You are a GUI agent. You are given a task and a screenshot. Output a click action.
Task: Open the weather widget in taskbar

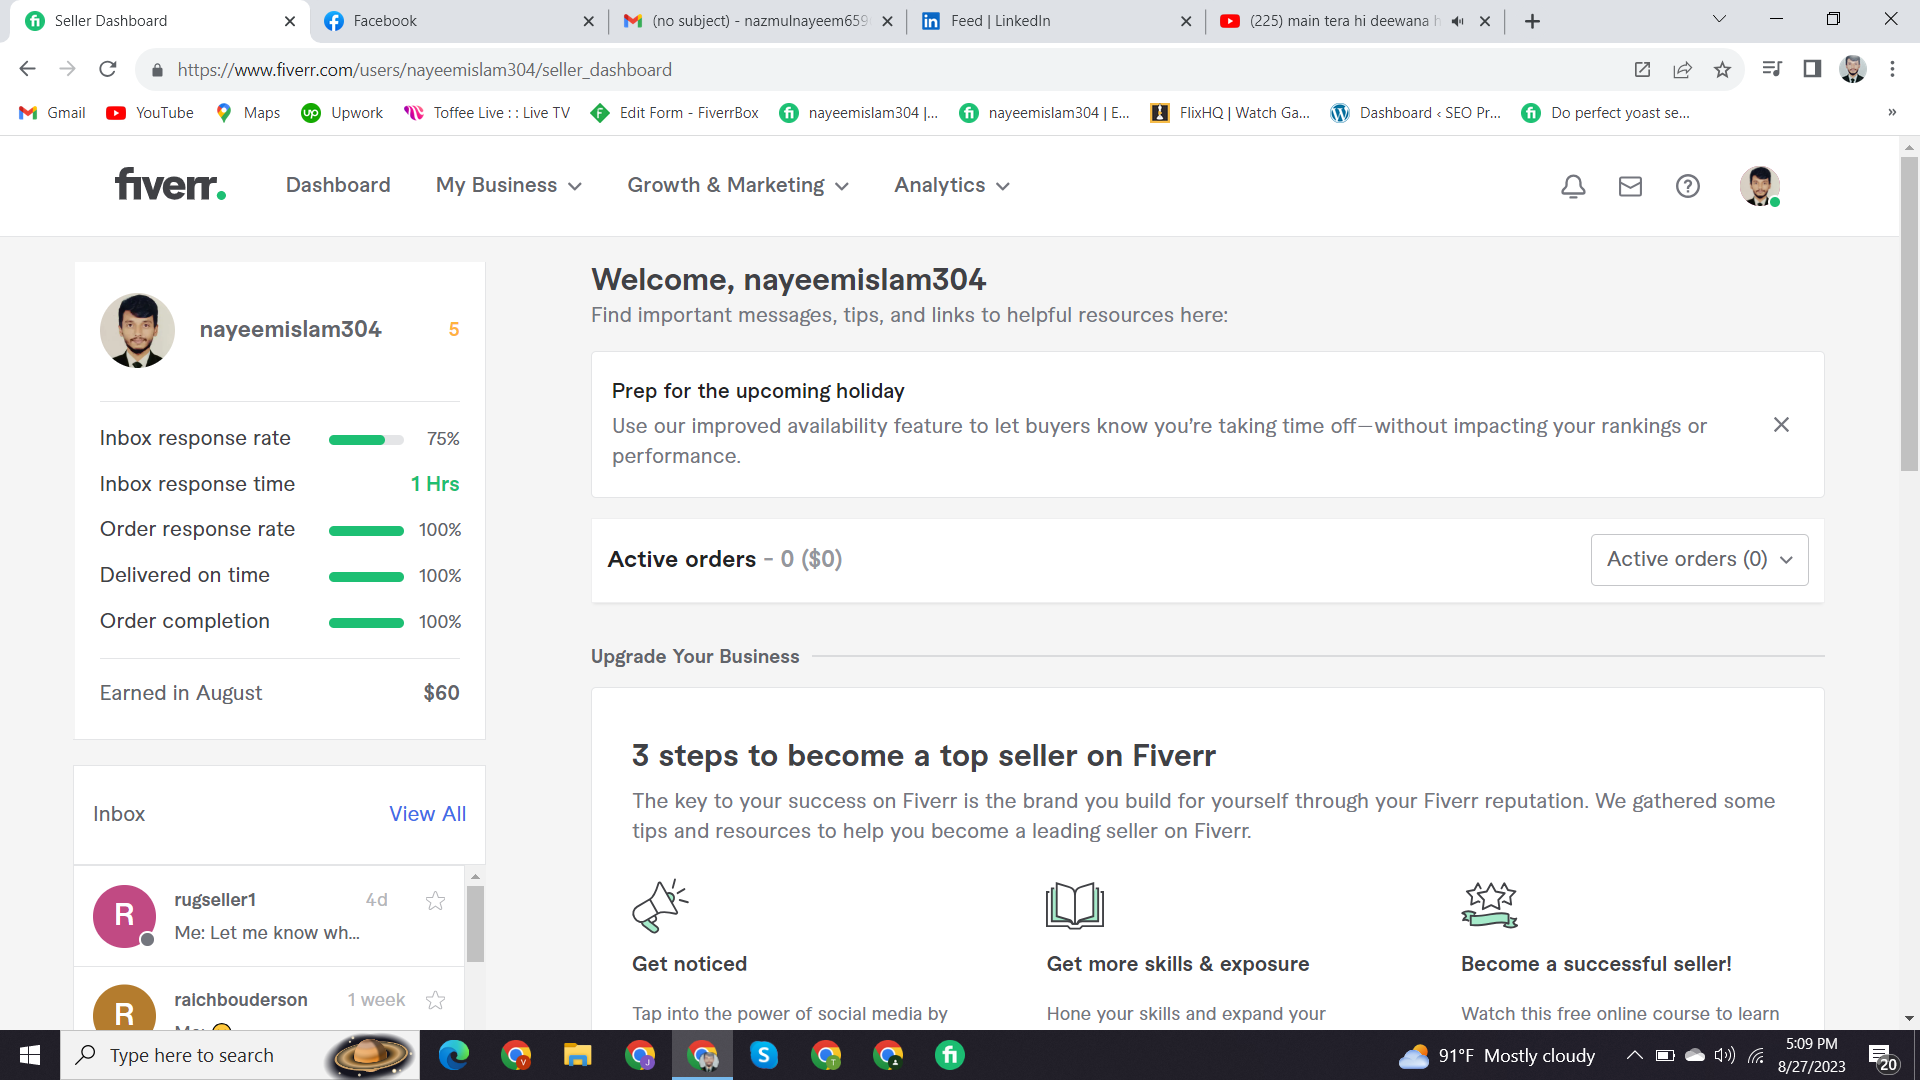(x=1497, y=1055)
